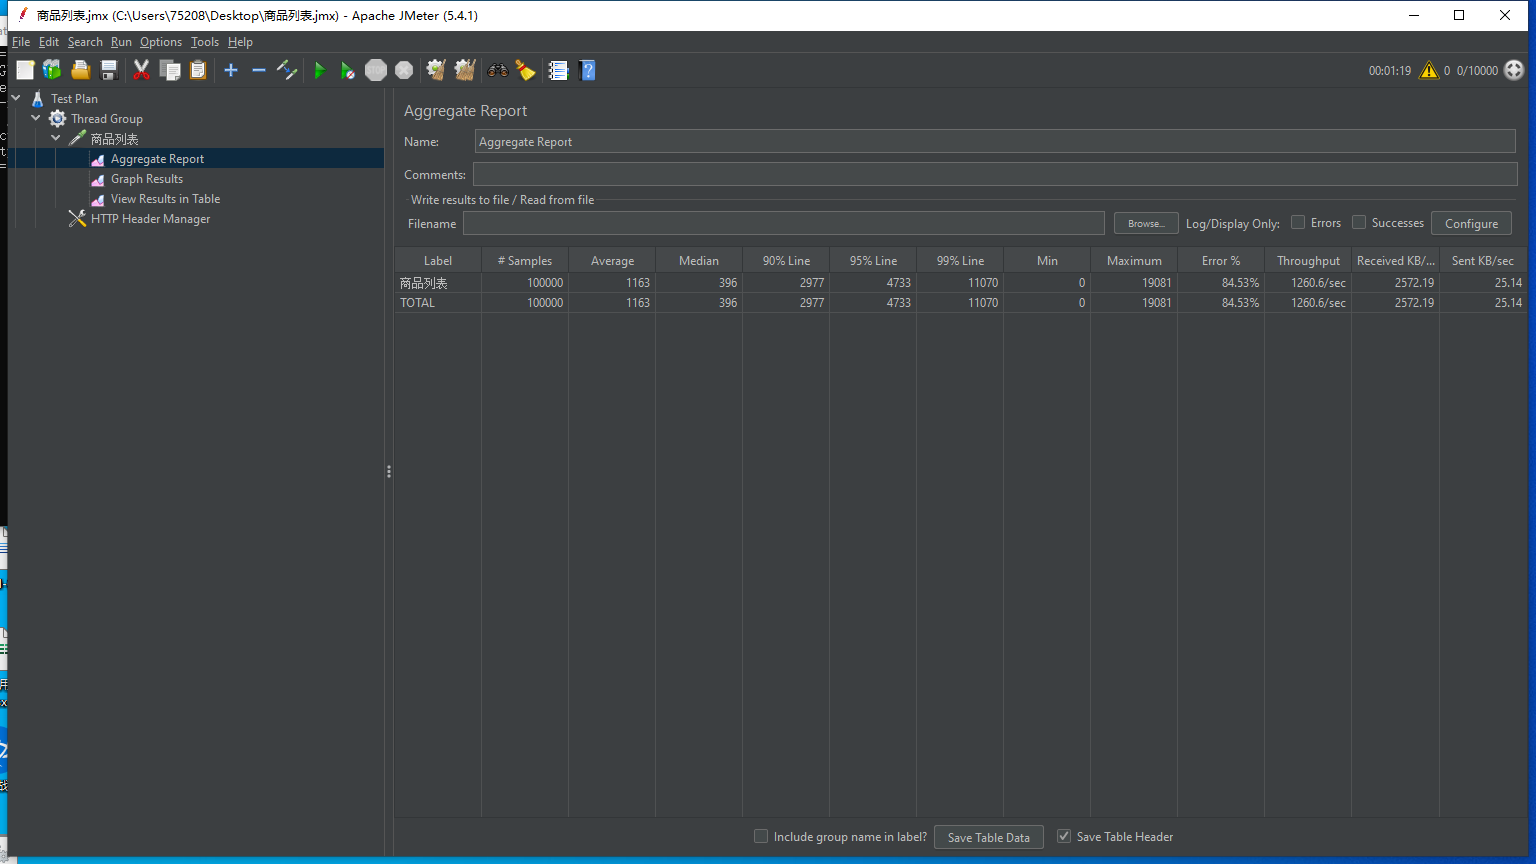Click the Save Table Data button
This screenshot has width=1536, height=864.
click(989, 837)
